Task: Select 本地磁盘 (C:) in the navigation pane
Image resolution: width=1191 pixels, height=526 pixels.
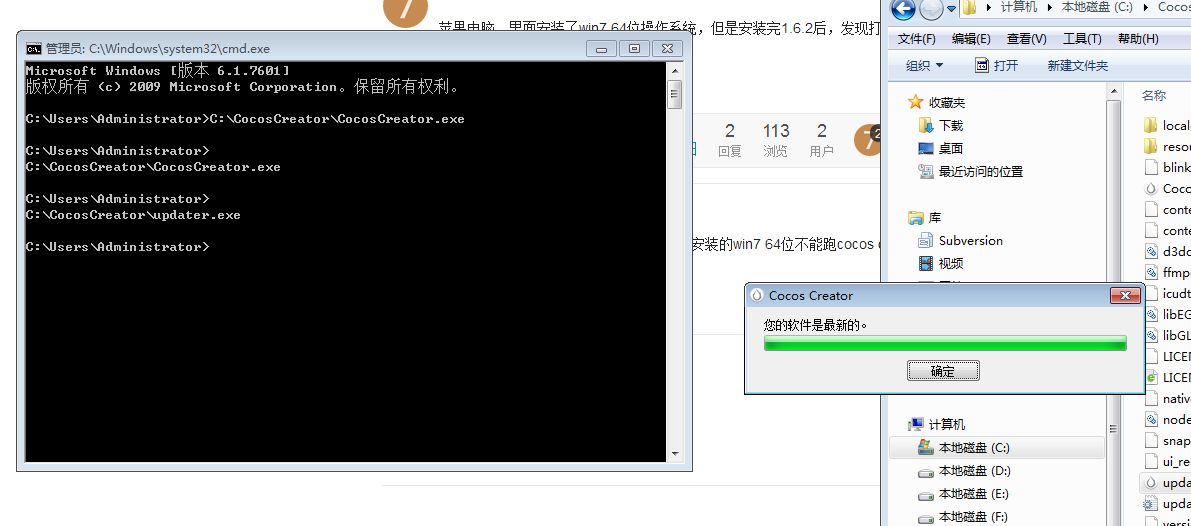Action: 997,448
